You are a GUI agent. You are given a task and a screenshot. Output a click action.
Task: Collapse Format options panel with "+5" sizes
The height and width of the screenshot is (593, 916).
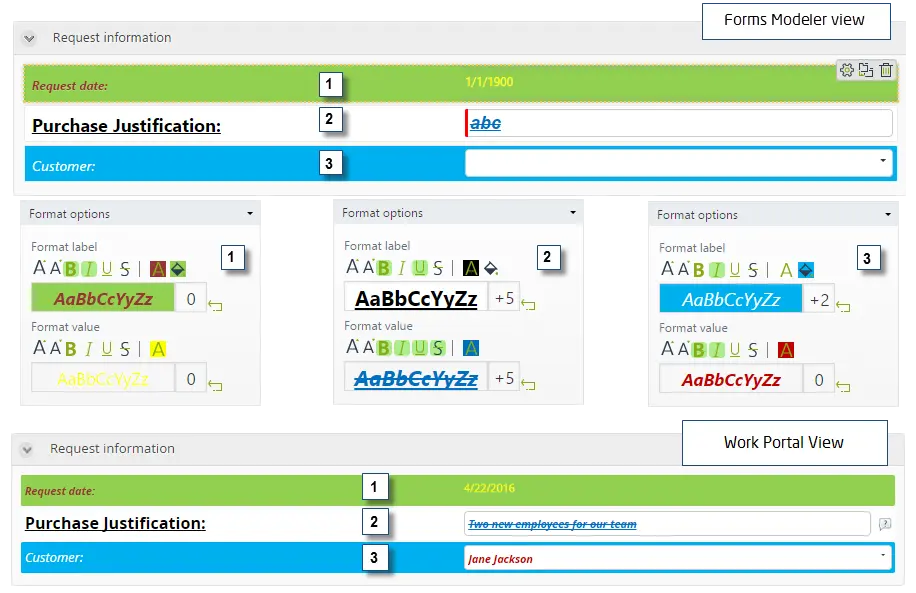[572, 213]
